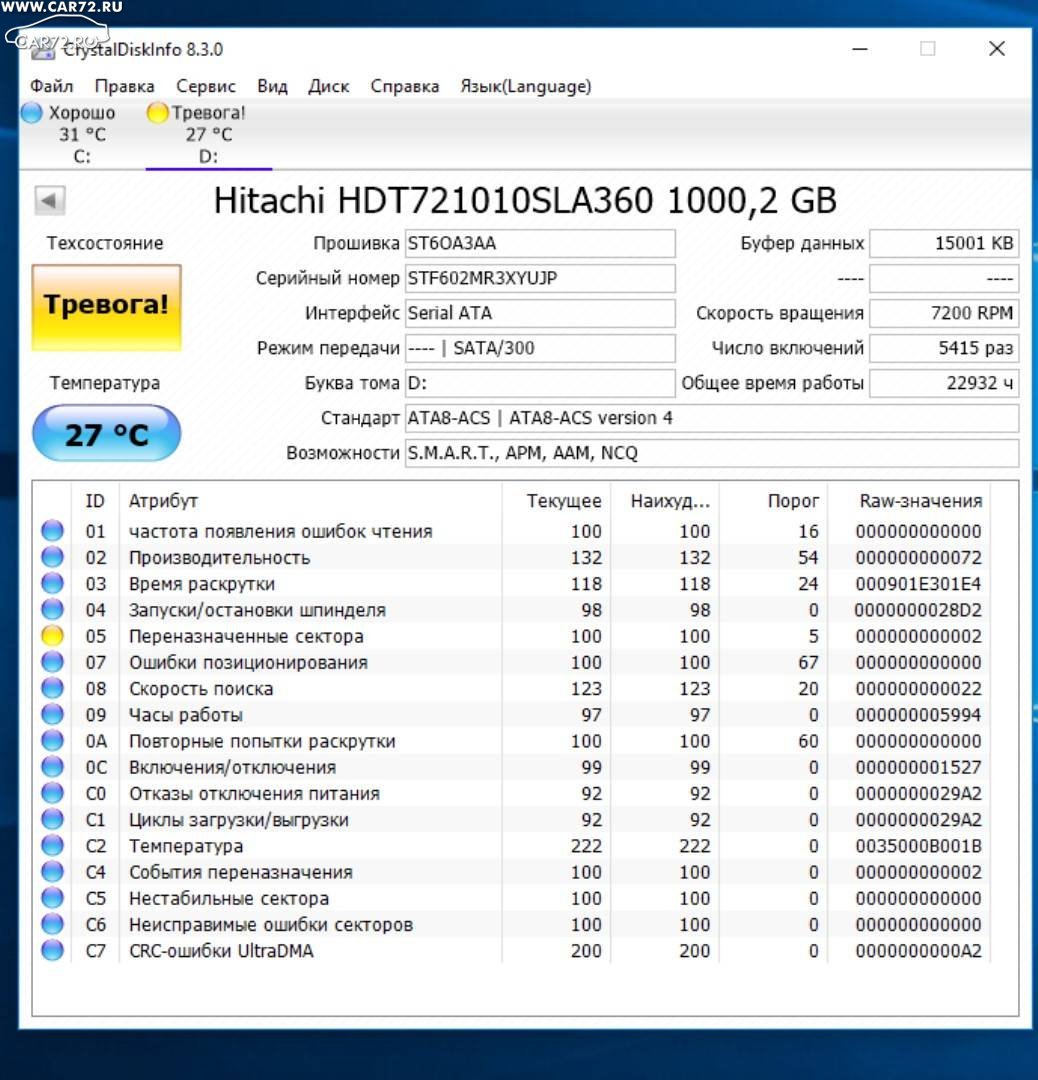Click the Атрибут column header
The height and width of the screenshot is (1080, 1038).
pyautogui.click(x=163, y=501)
